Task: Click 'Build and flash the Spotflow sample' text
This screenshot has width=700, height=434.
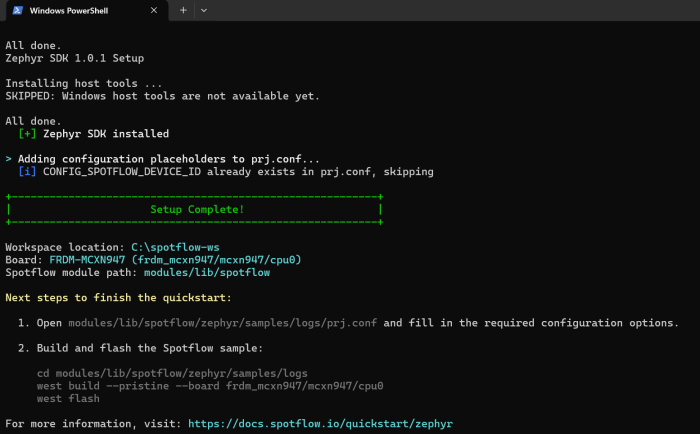Action: point(150,348)
